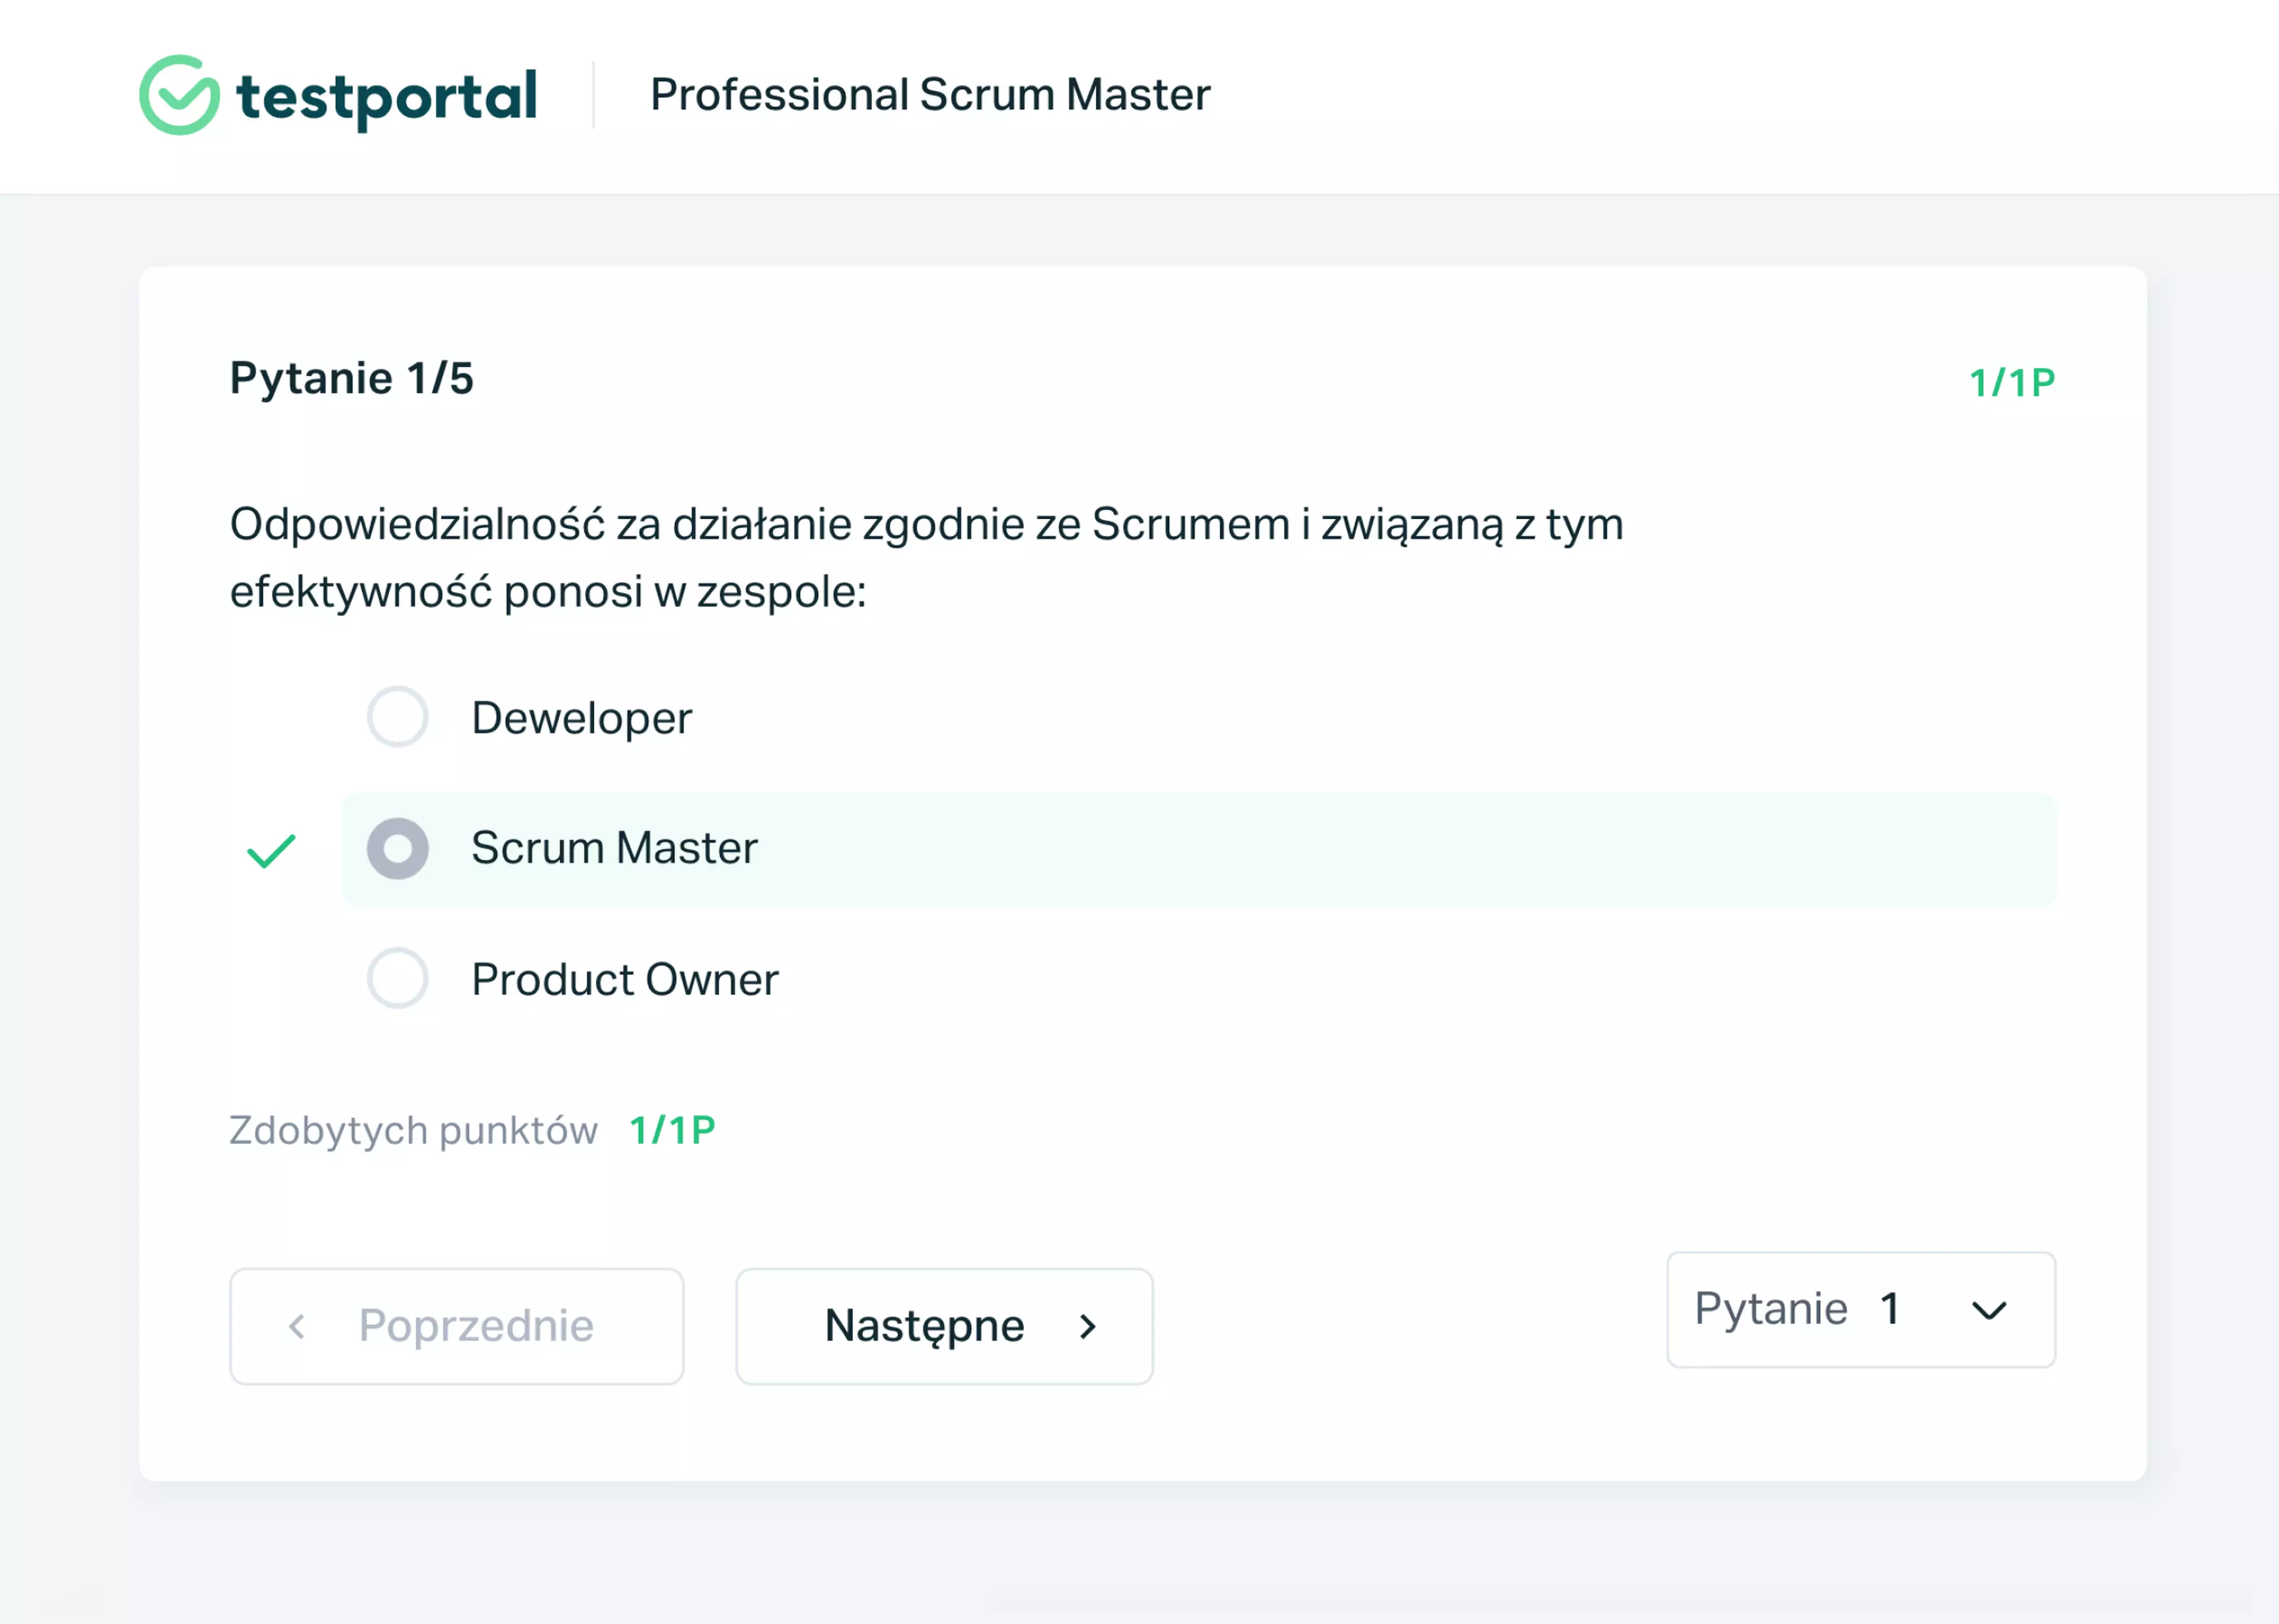
Task: Click the 1/1P score in card header
Action: point(2012,383)
